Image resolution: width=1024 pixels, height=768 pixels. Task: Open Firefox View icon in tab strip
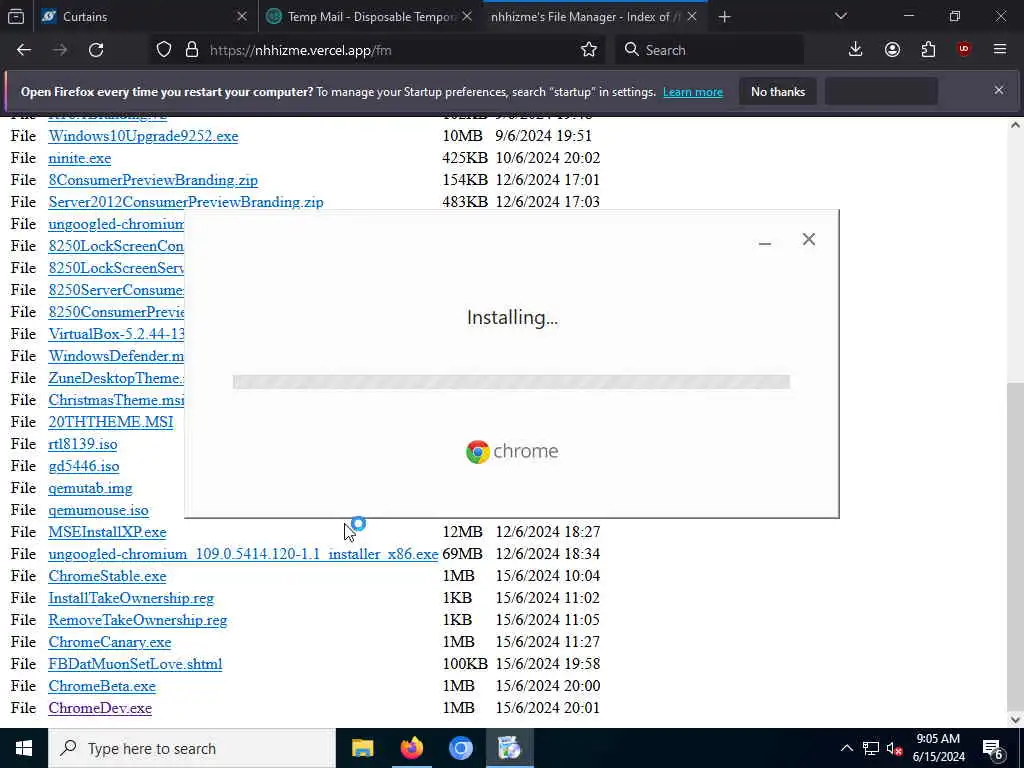[x=16, y=16]
